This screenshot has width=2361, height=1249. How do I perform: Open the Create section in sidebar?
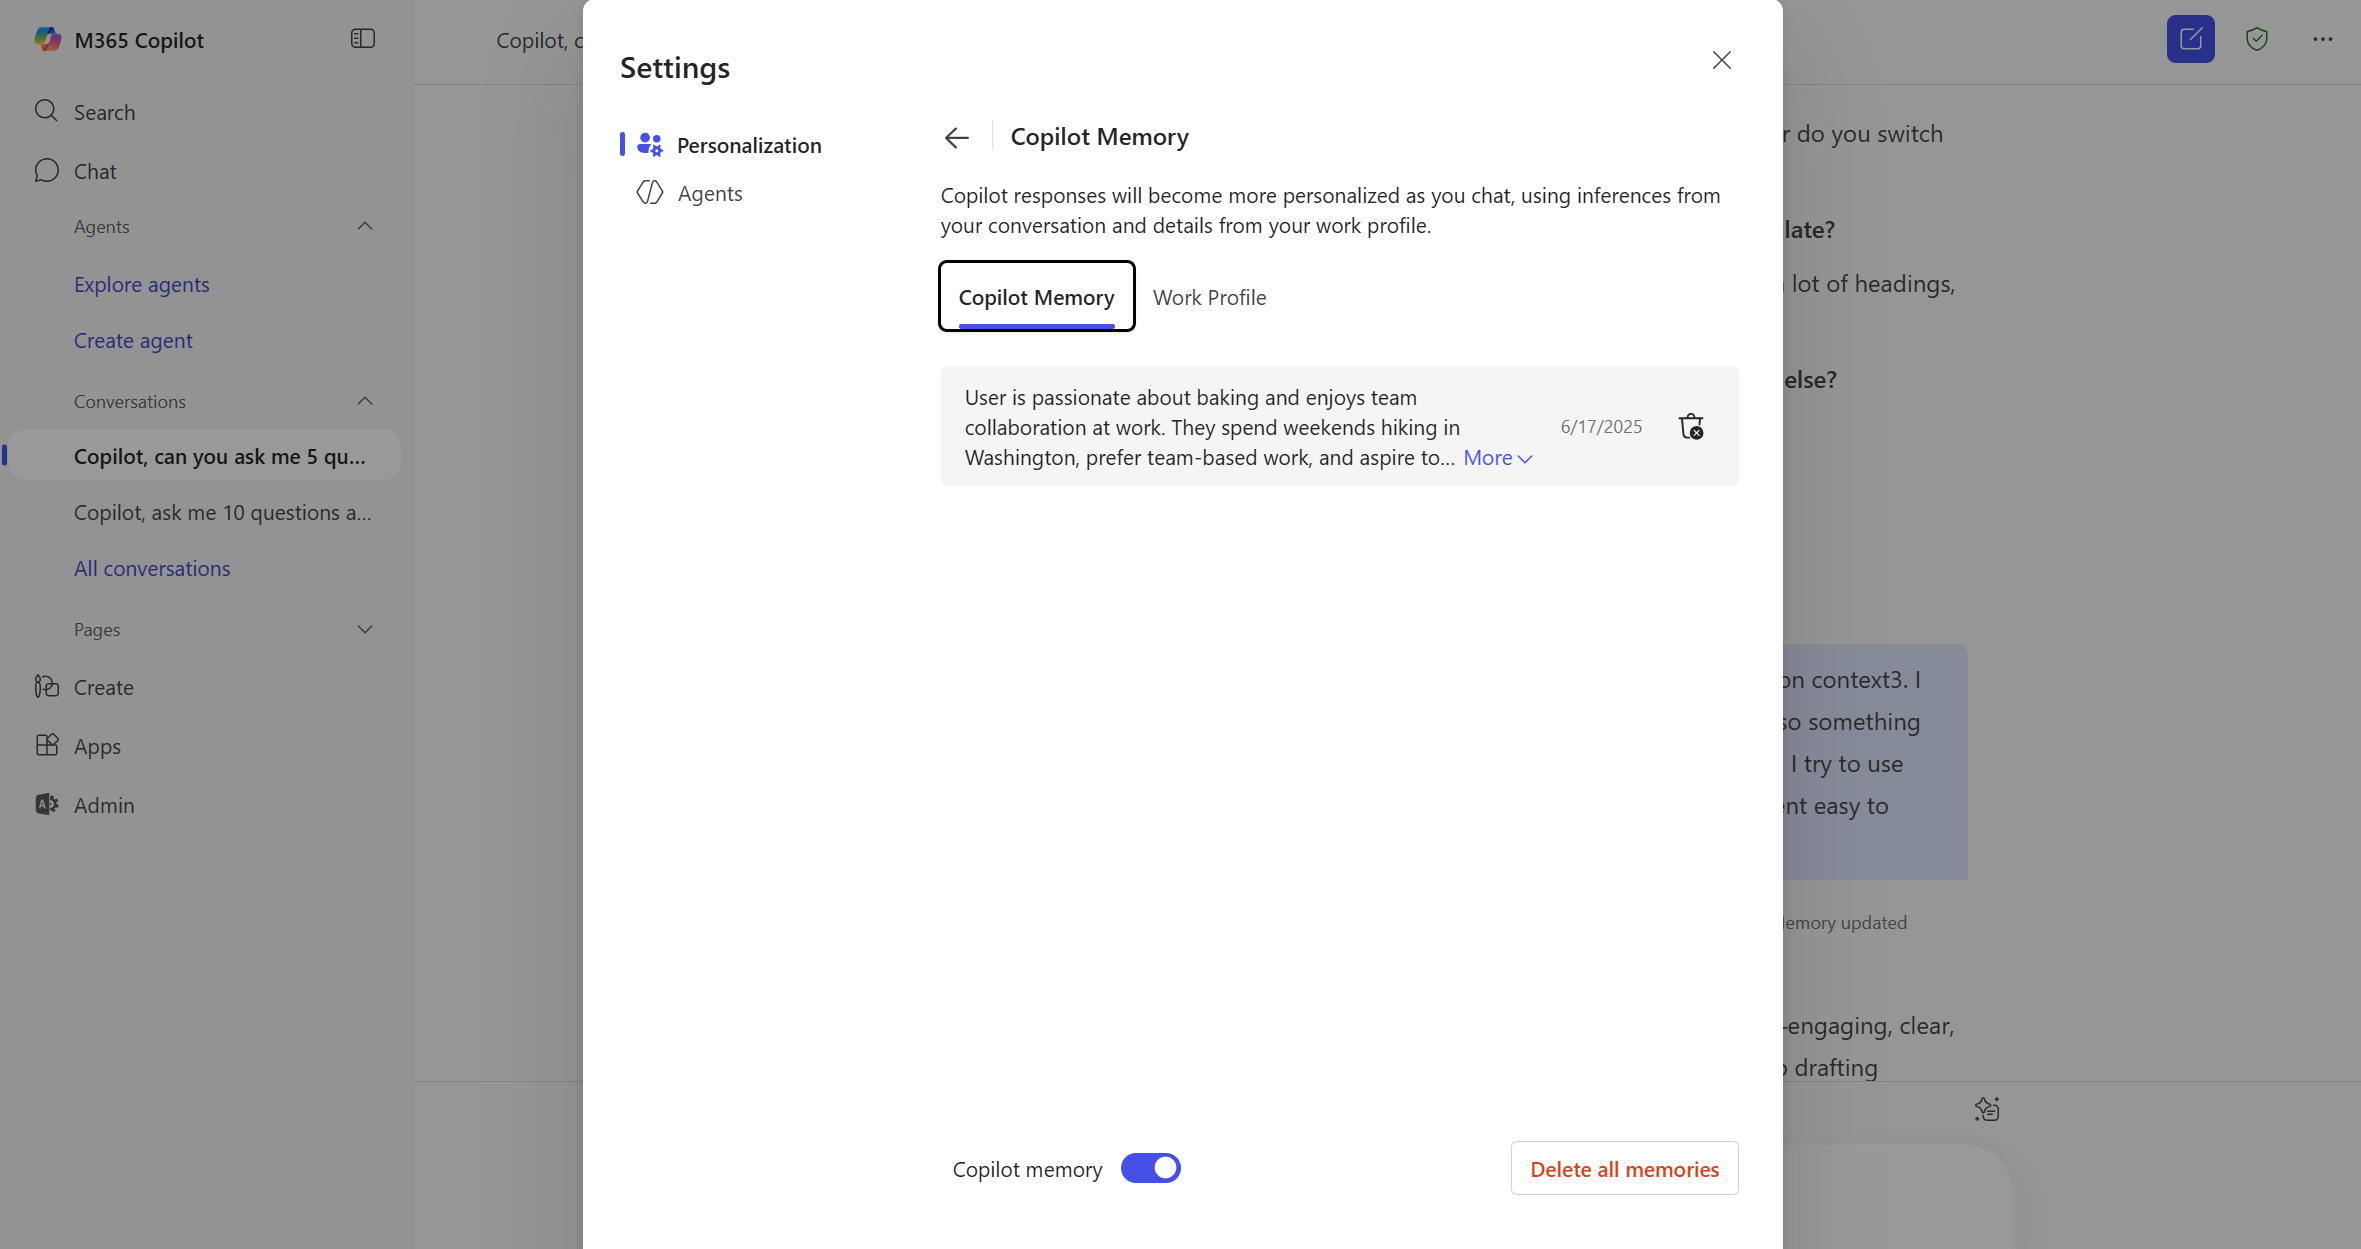(103, 687)
